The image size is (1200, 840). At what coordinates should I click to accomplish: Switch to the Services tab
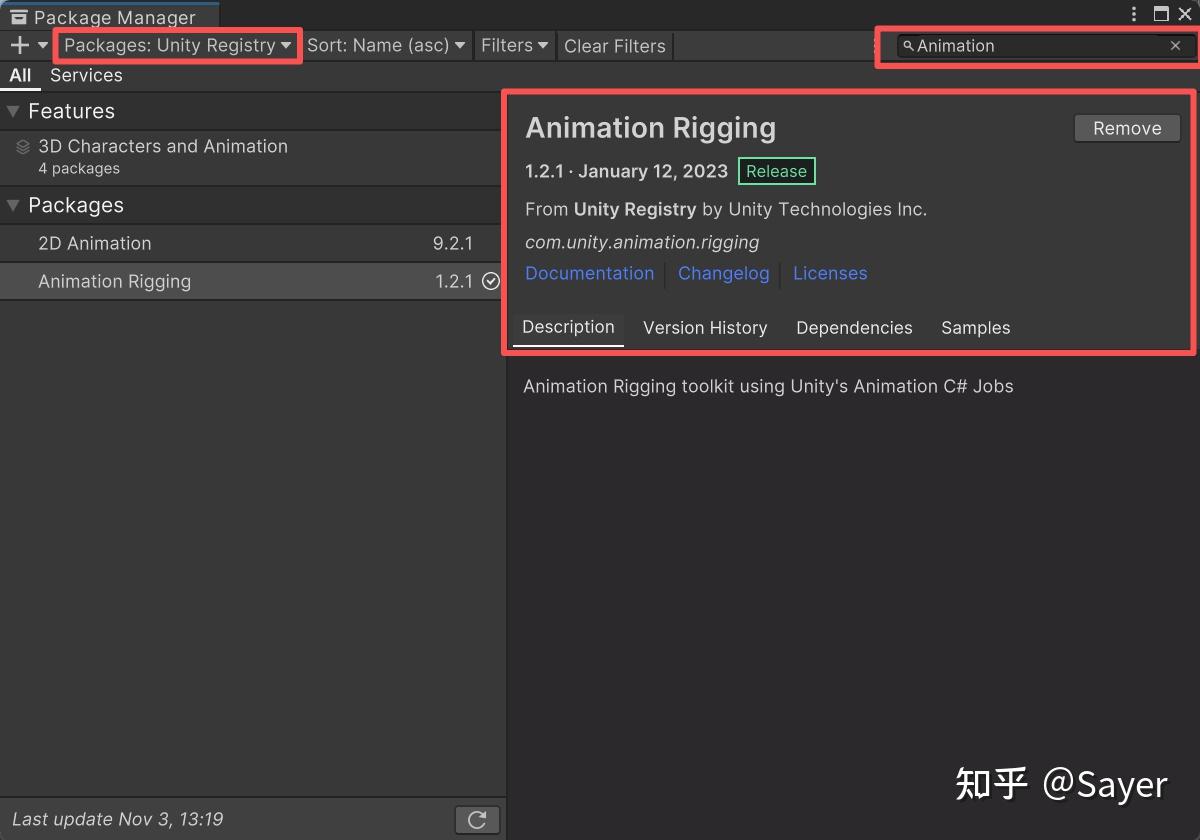pos(86,75)
